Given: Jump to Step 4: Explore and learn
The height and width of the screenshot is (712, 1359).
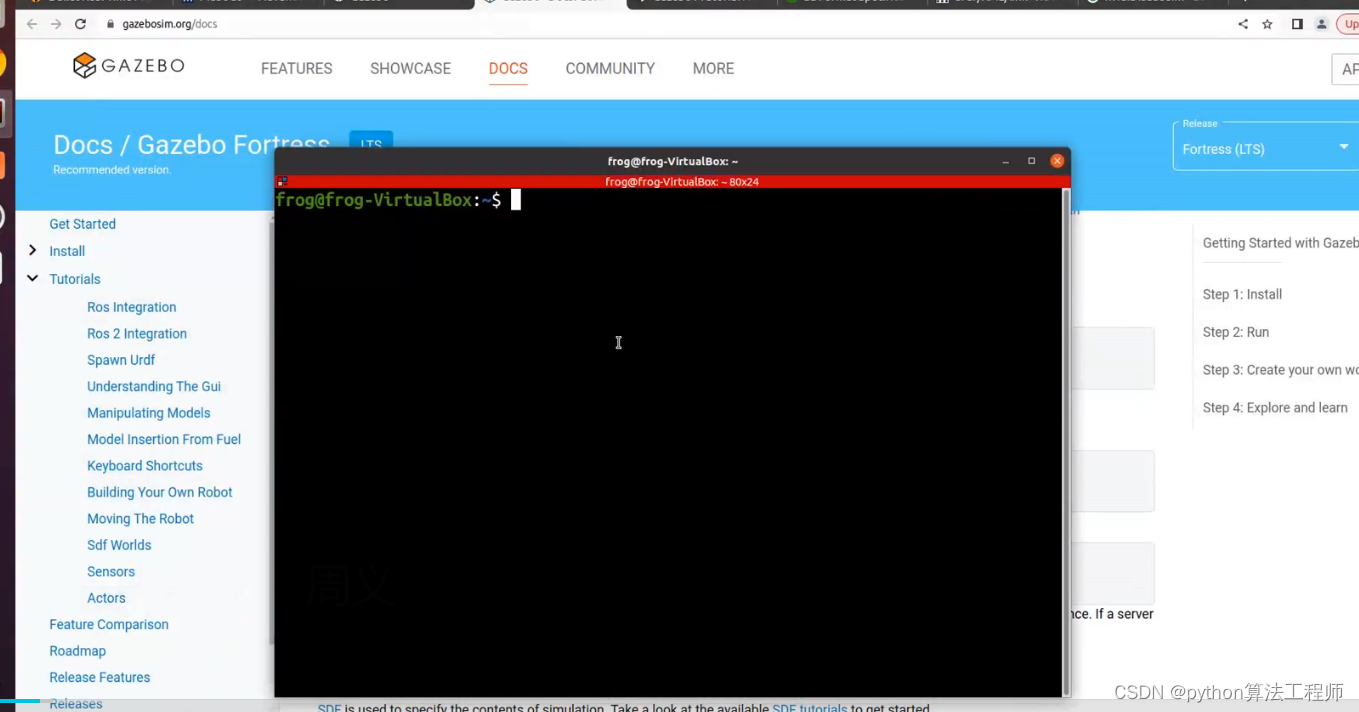Looking at the screenshot, I should point(1275,408).
